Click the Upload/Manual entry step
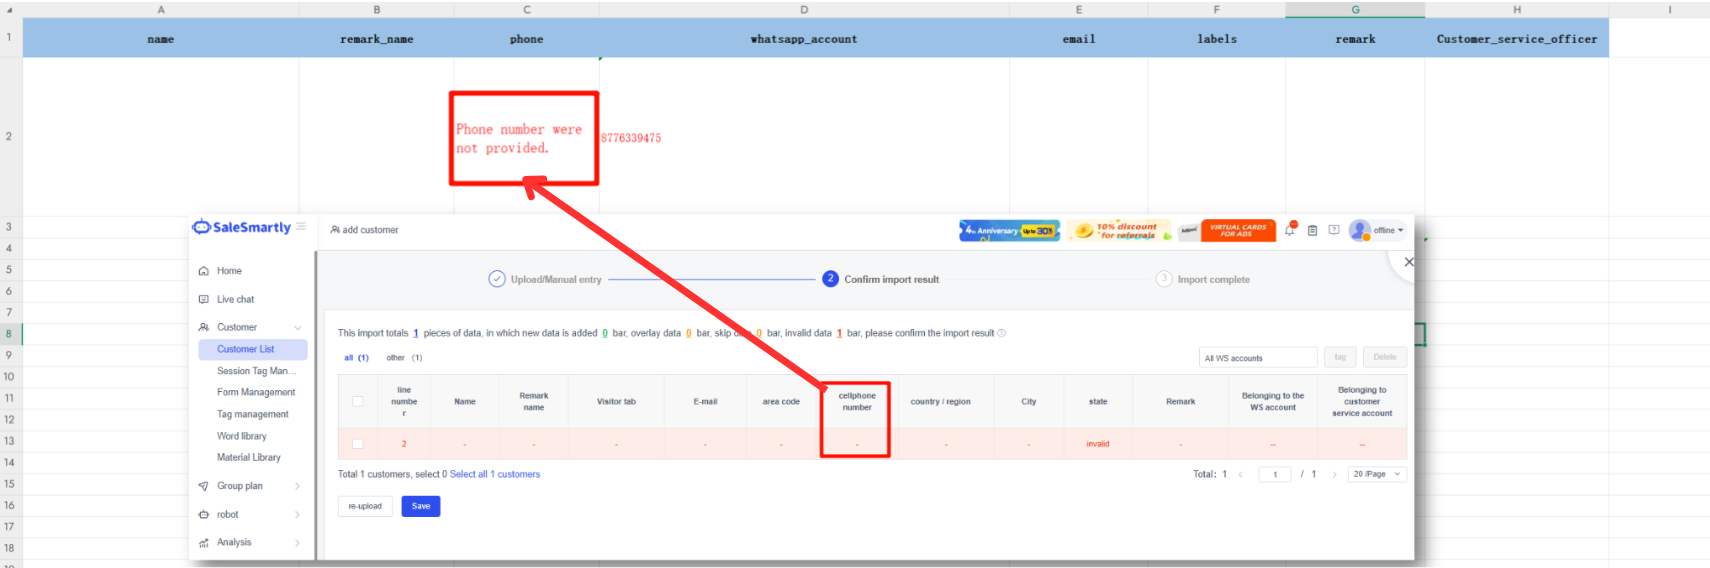Screen dimensions: 1710x568 point(545,279)
